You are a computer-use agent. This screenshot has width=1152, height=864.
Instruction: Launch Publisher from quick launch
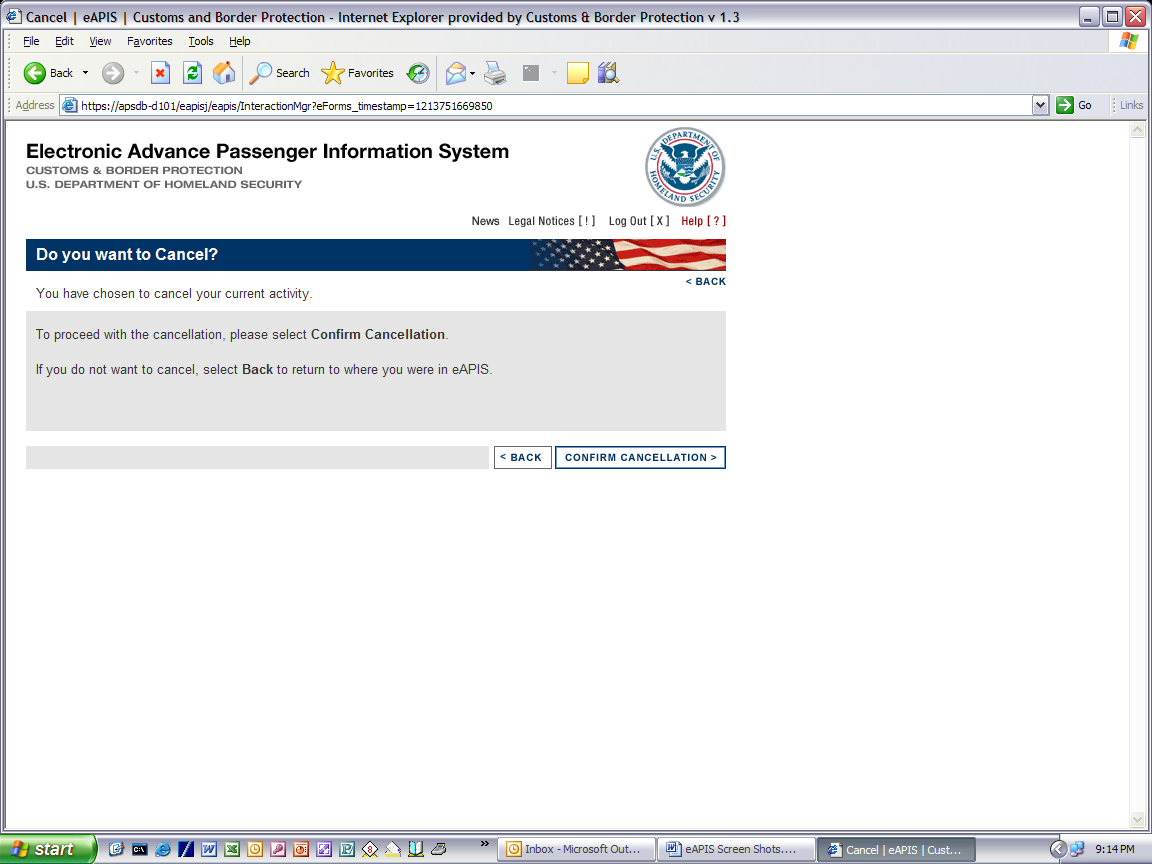[347, 849]
